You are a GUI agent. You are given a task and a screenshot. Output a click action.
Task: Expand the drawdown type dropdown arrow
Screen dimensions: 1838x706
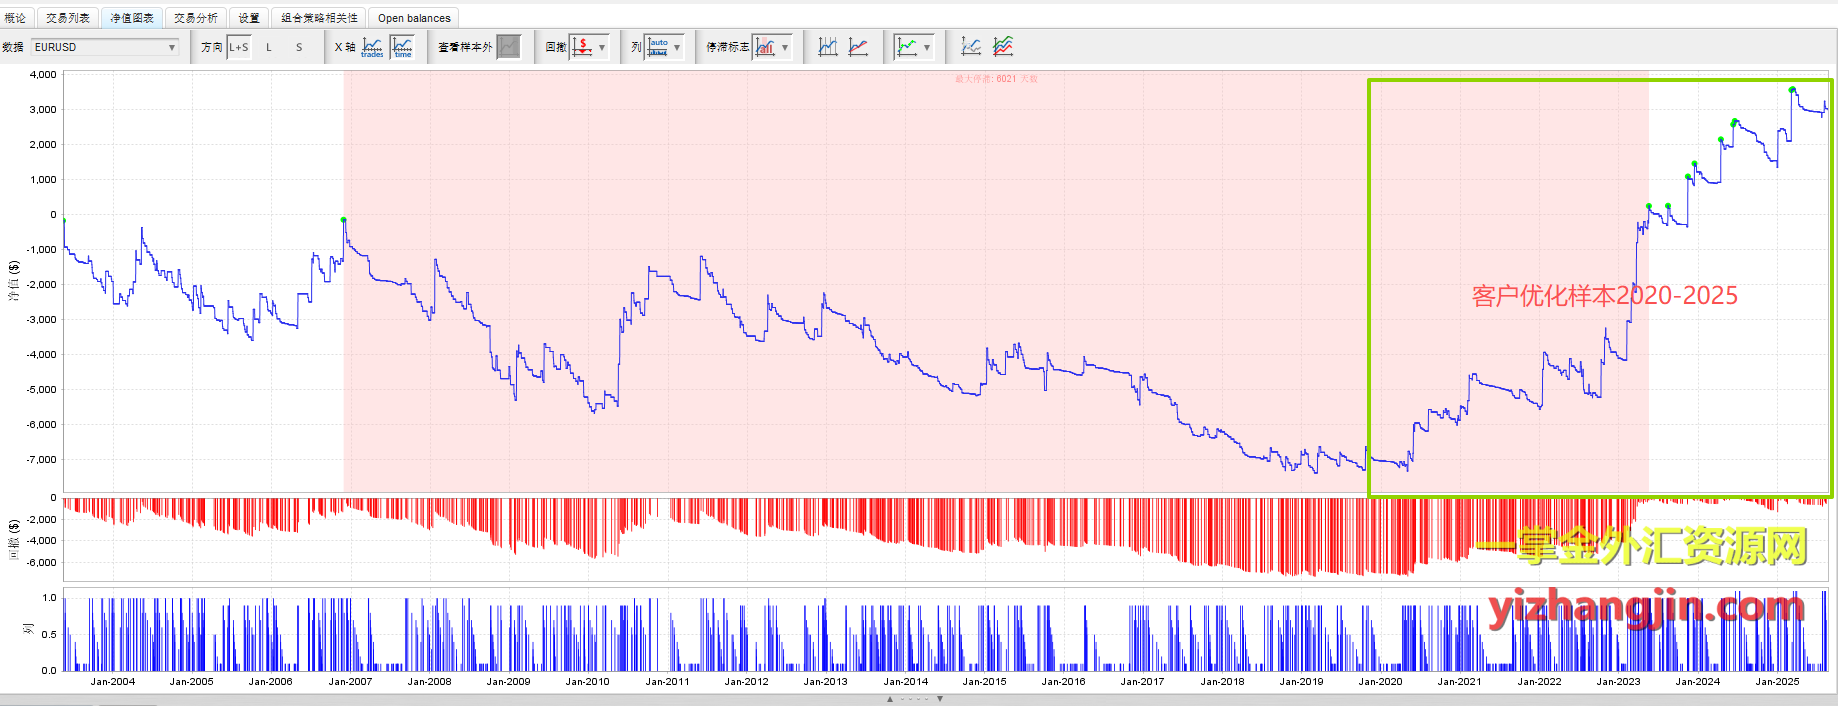602,47
